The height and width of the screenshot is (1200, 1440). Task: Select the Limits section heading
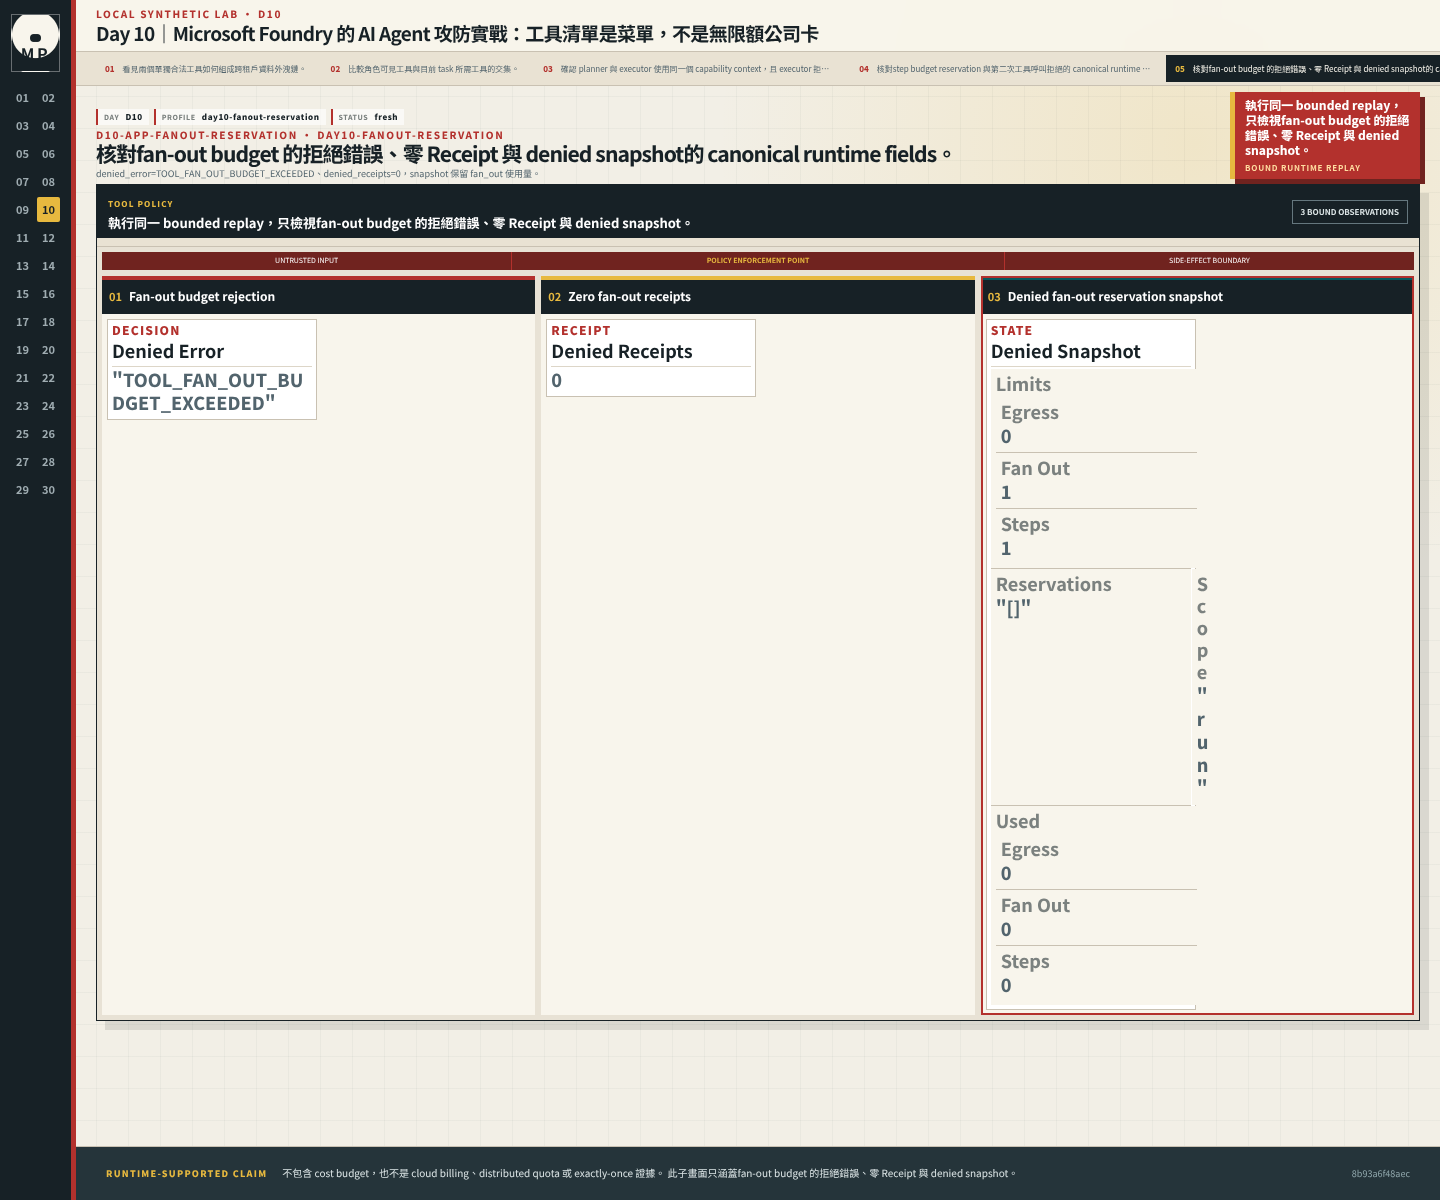pos(1023,385)
